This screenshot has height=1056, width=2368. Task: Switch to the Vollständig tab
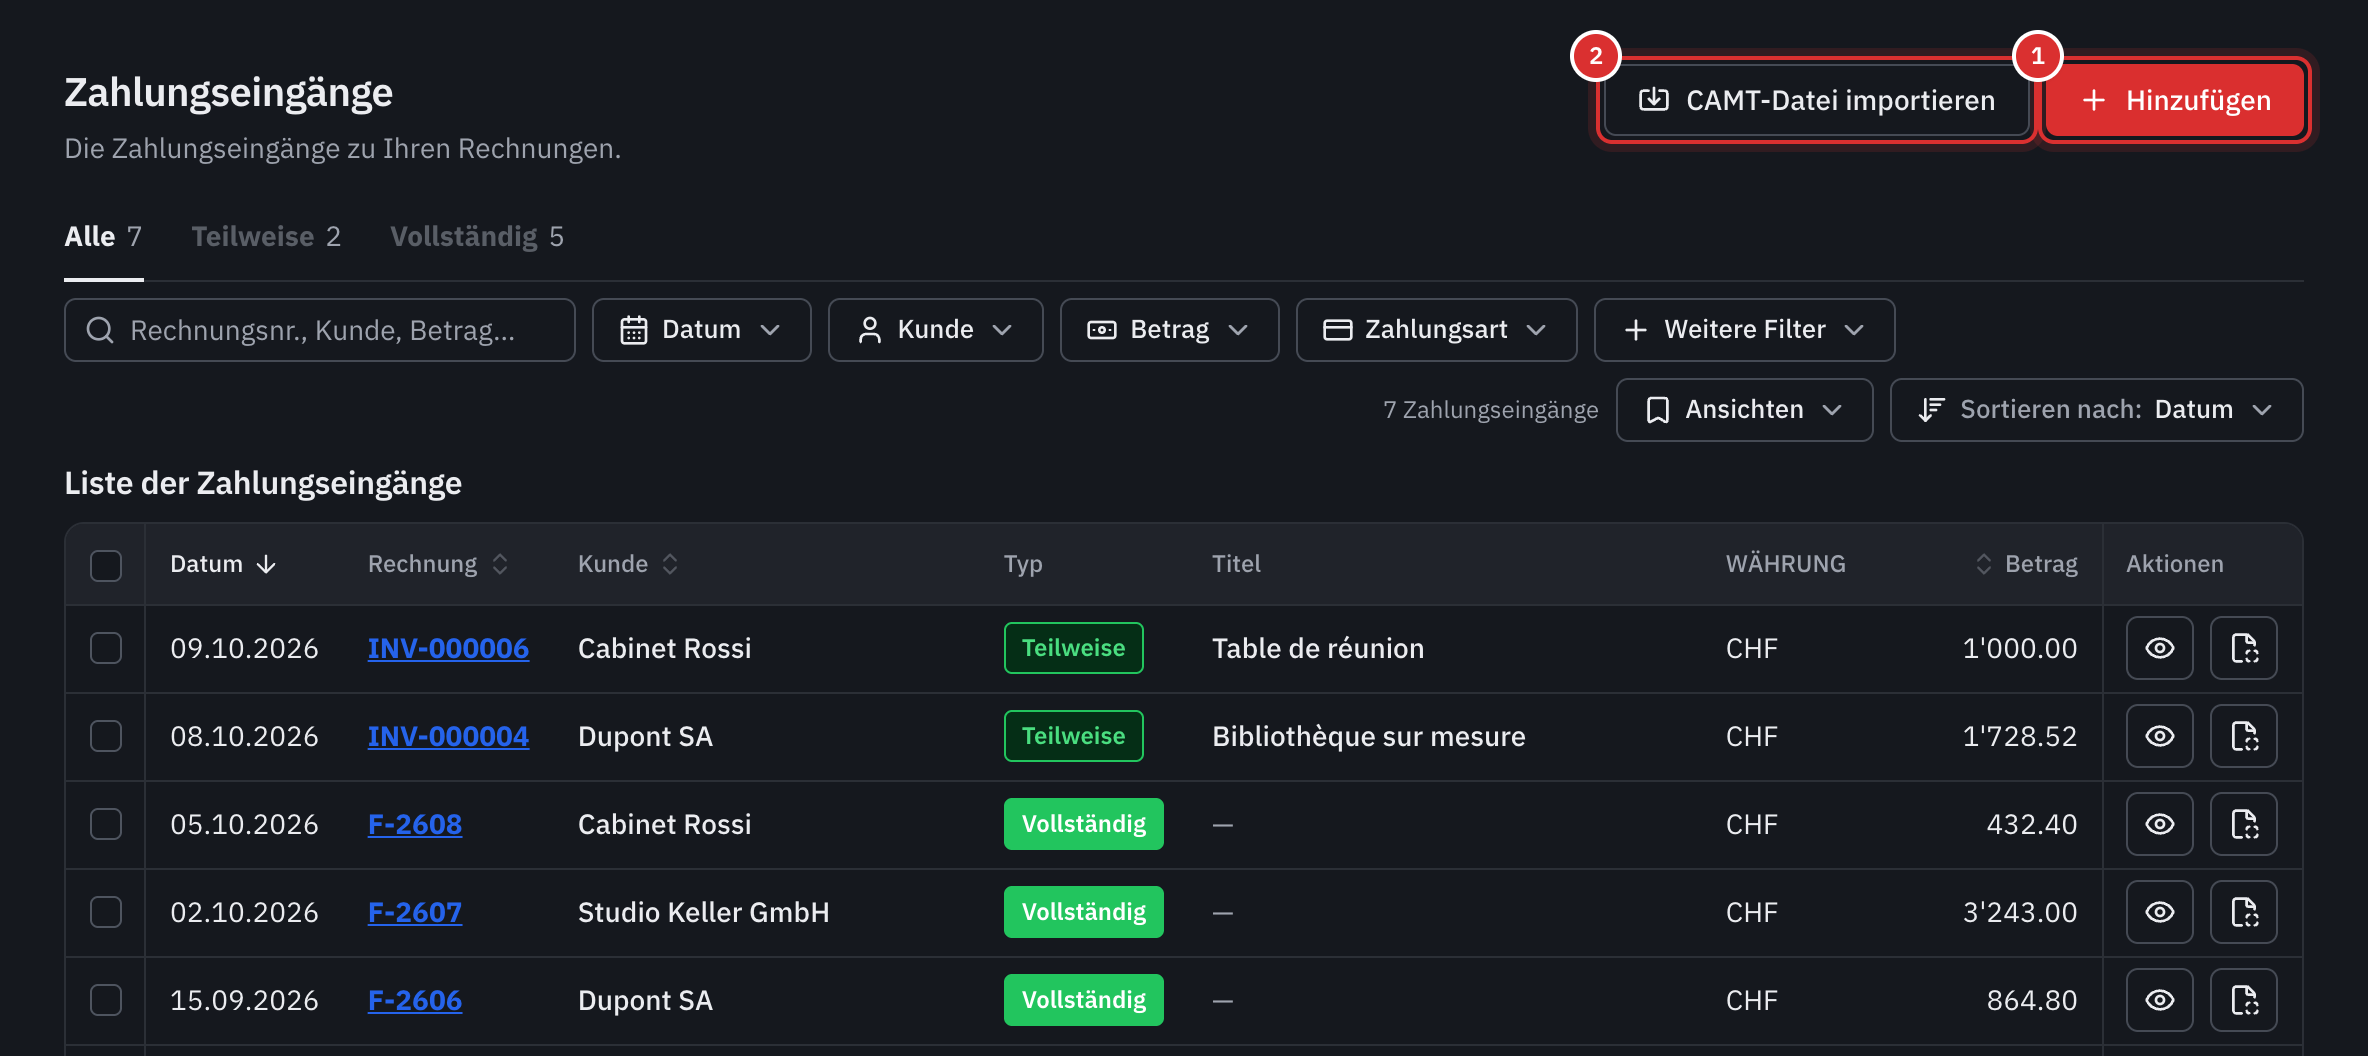[477, 237]
